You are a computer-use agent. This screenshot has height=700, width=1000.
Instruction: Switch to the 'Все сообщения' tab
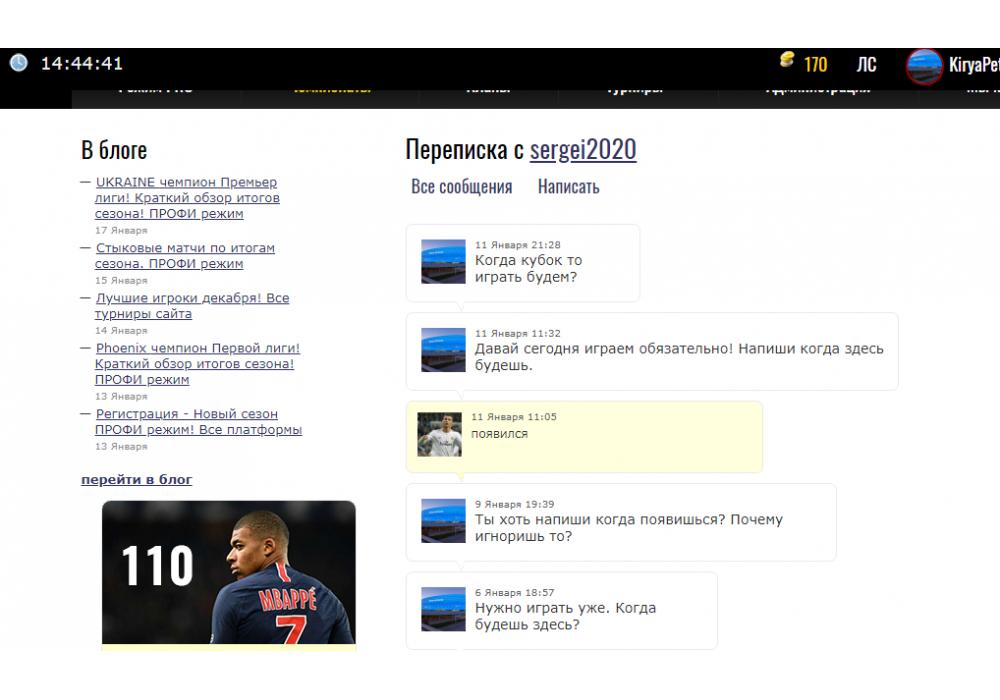pyautogui.click(x=461, y=187)
